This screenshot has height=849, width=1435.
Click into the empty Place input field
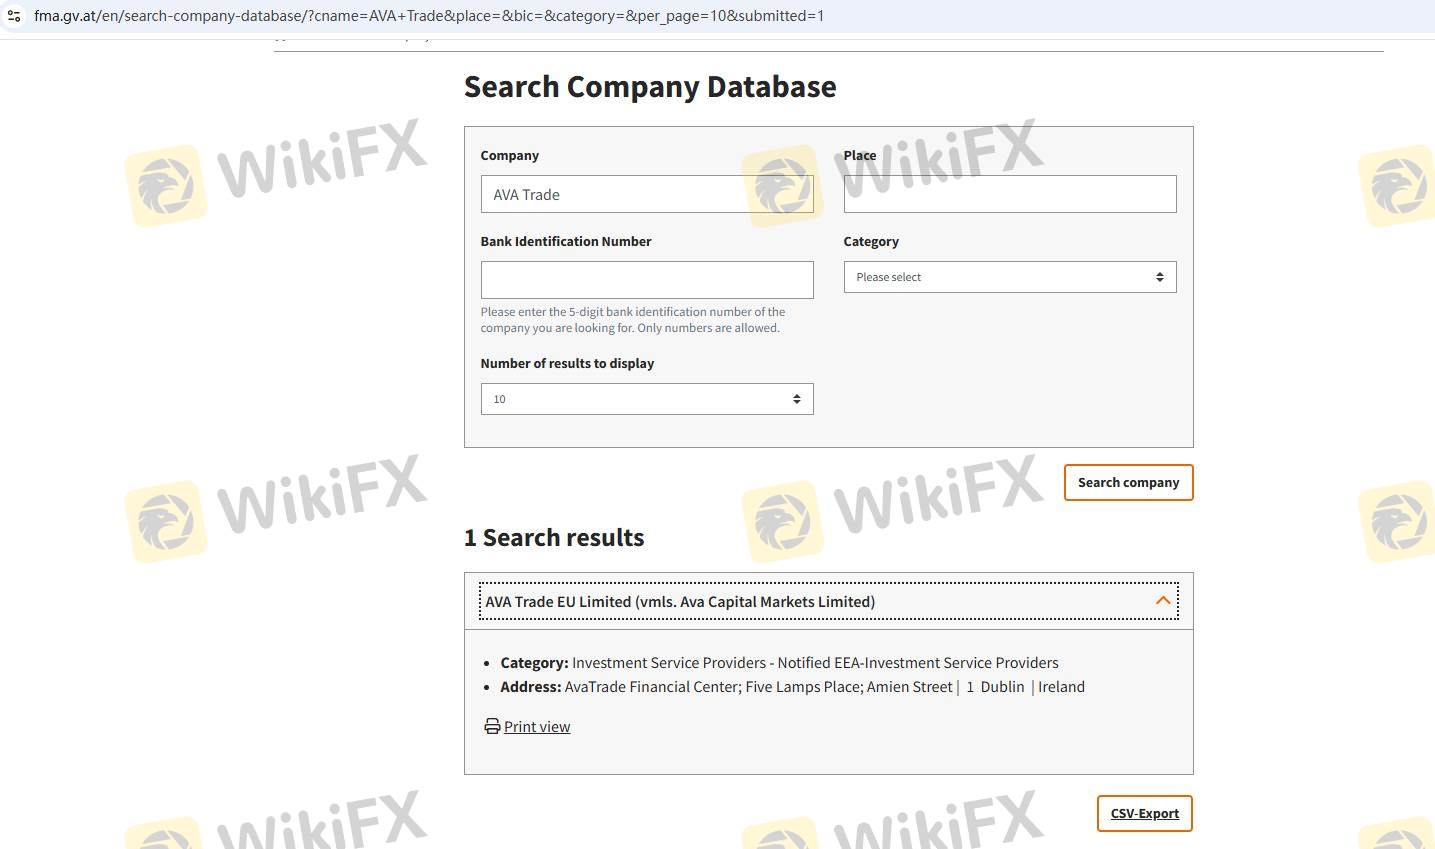coord(1009,194)
